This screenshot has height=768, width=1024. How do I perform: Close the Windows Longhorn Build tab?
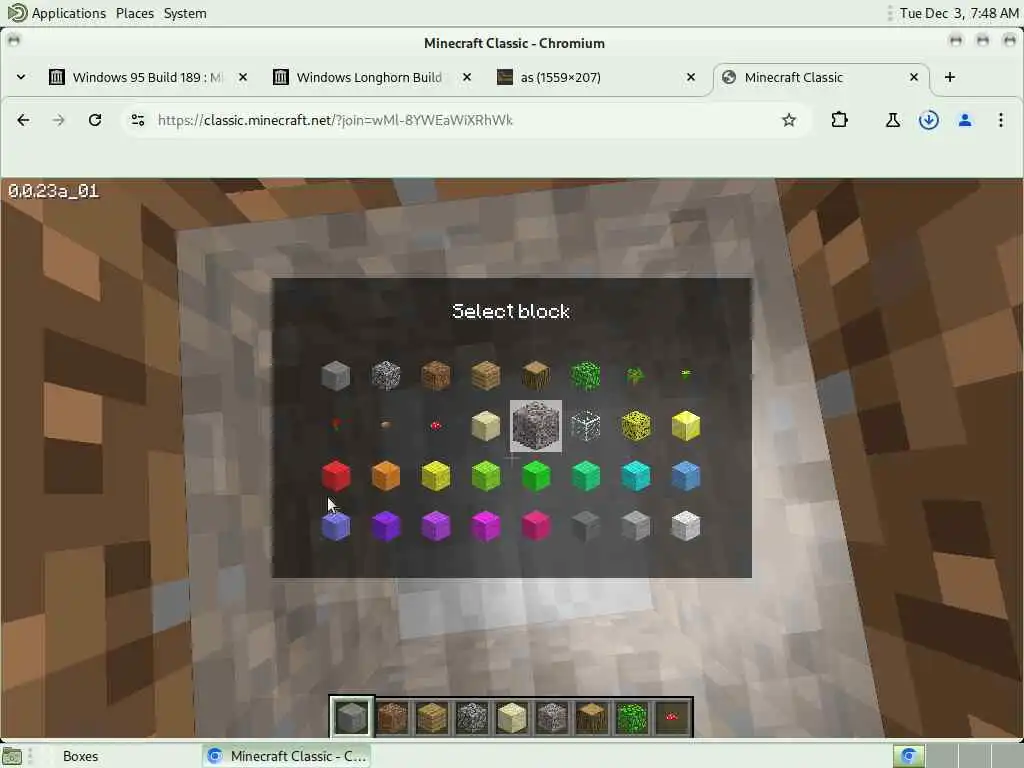pyautogui.click(x=467, y=77)
